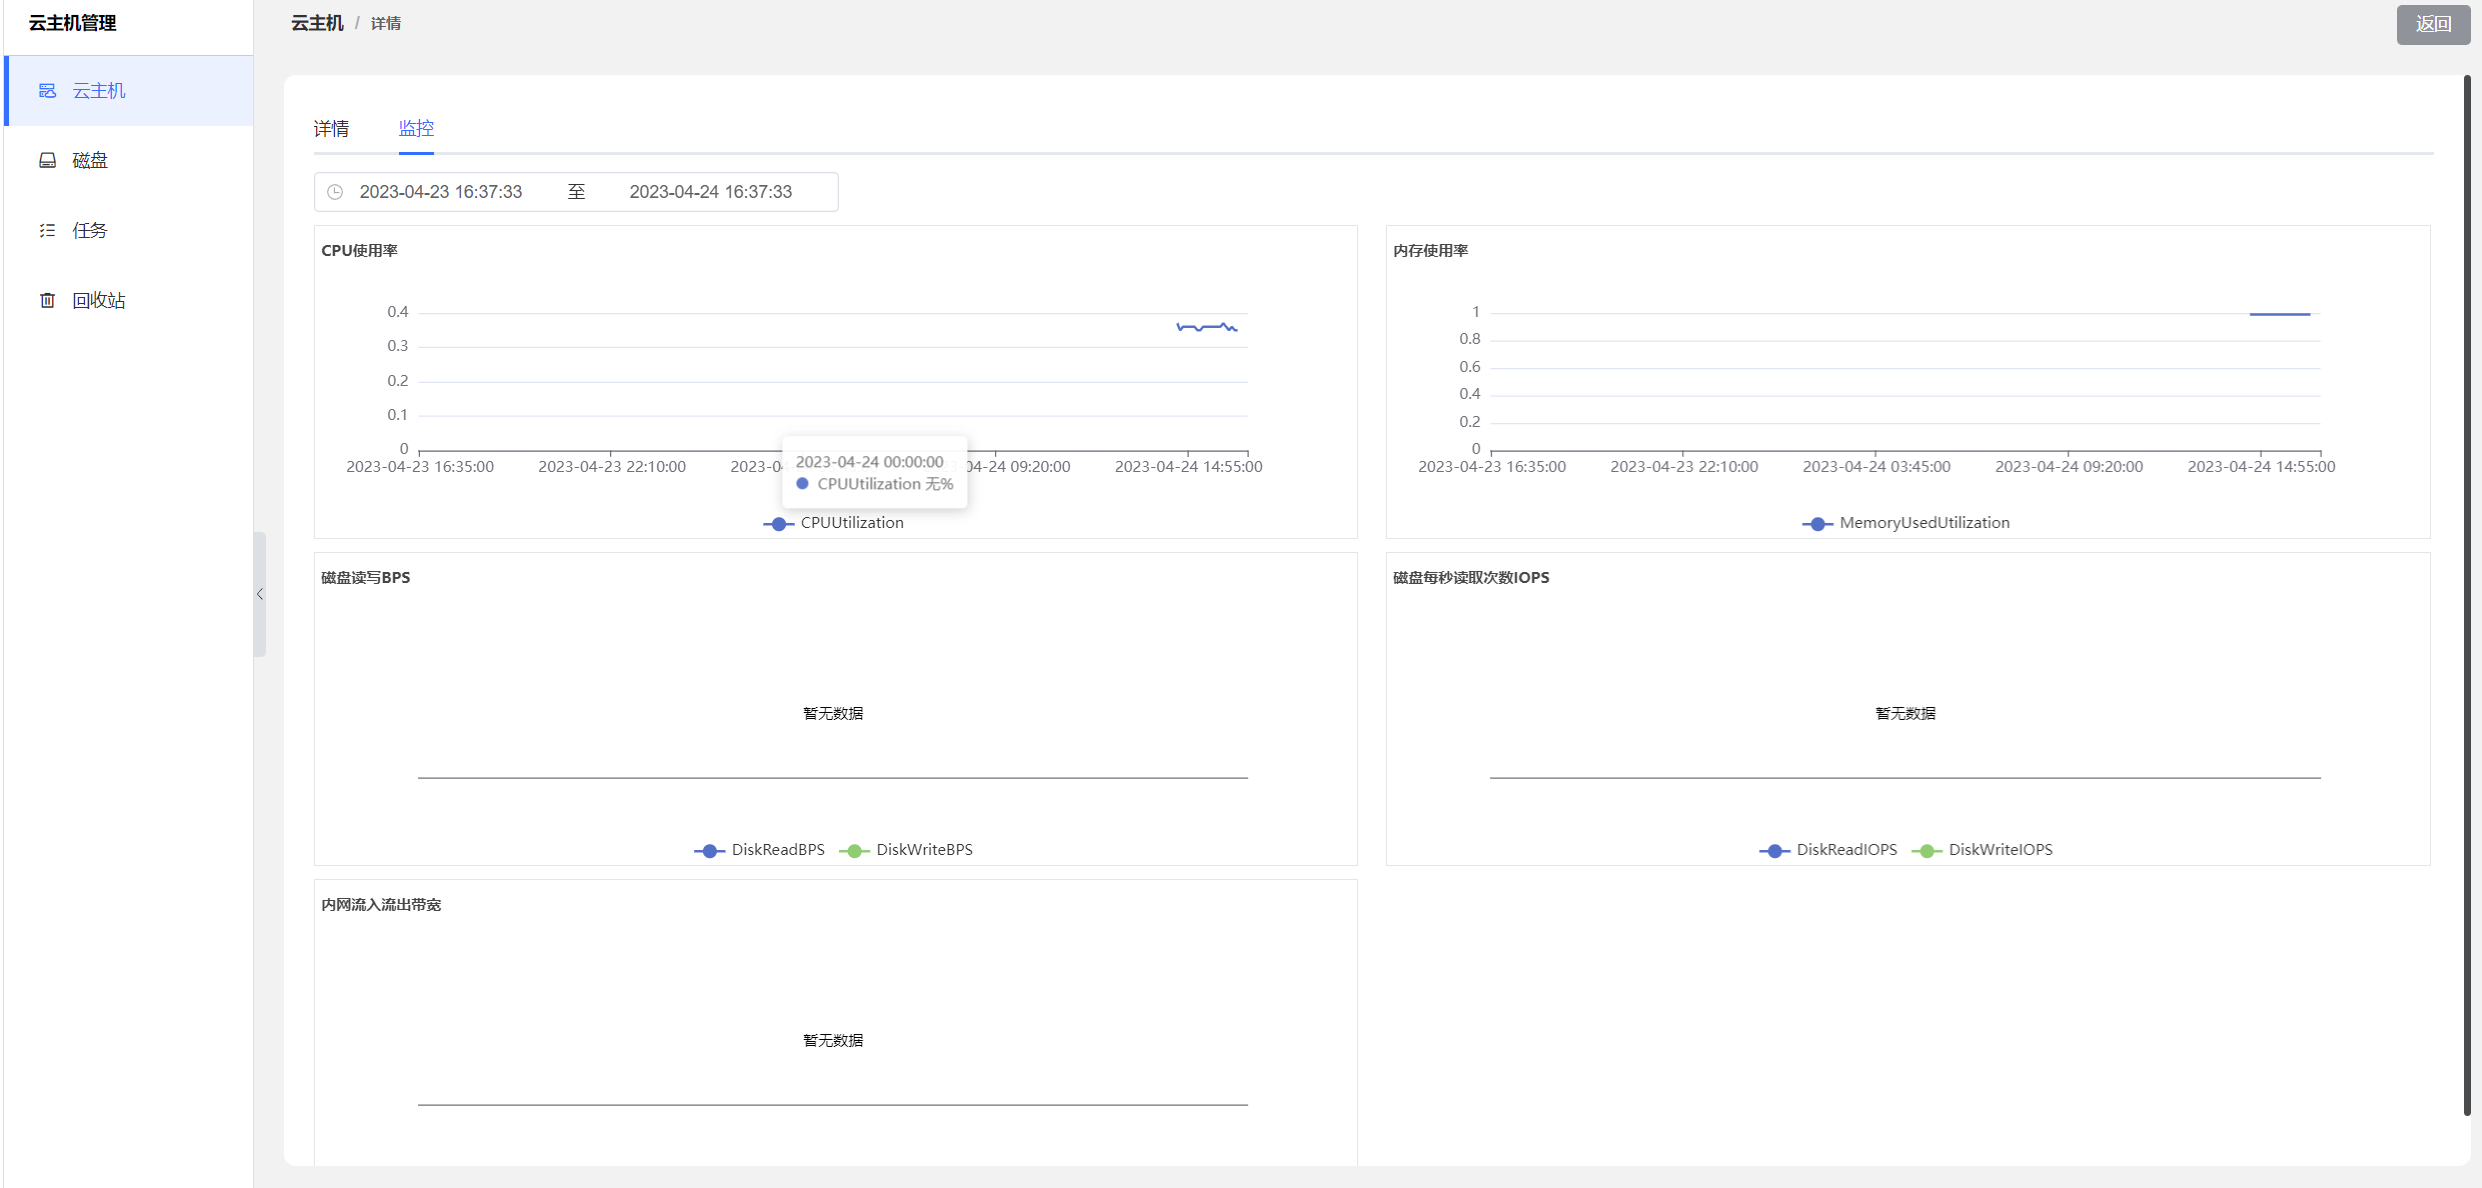Switch to the 详情 tab
This screenshot has width=2482, height=1188.
pos(331,129)
